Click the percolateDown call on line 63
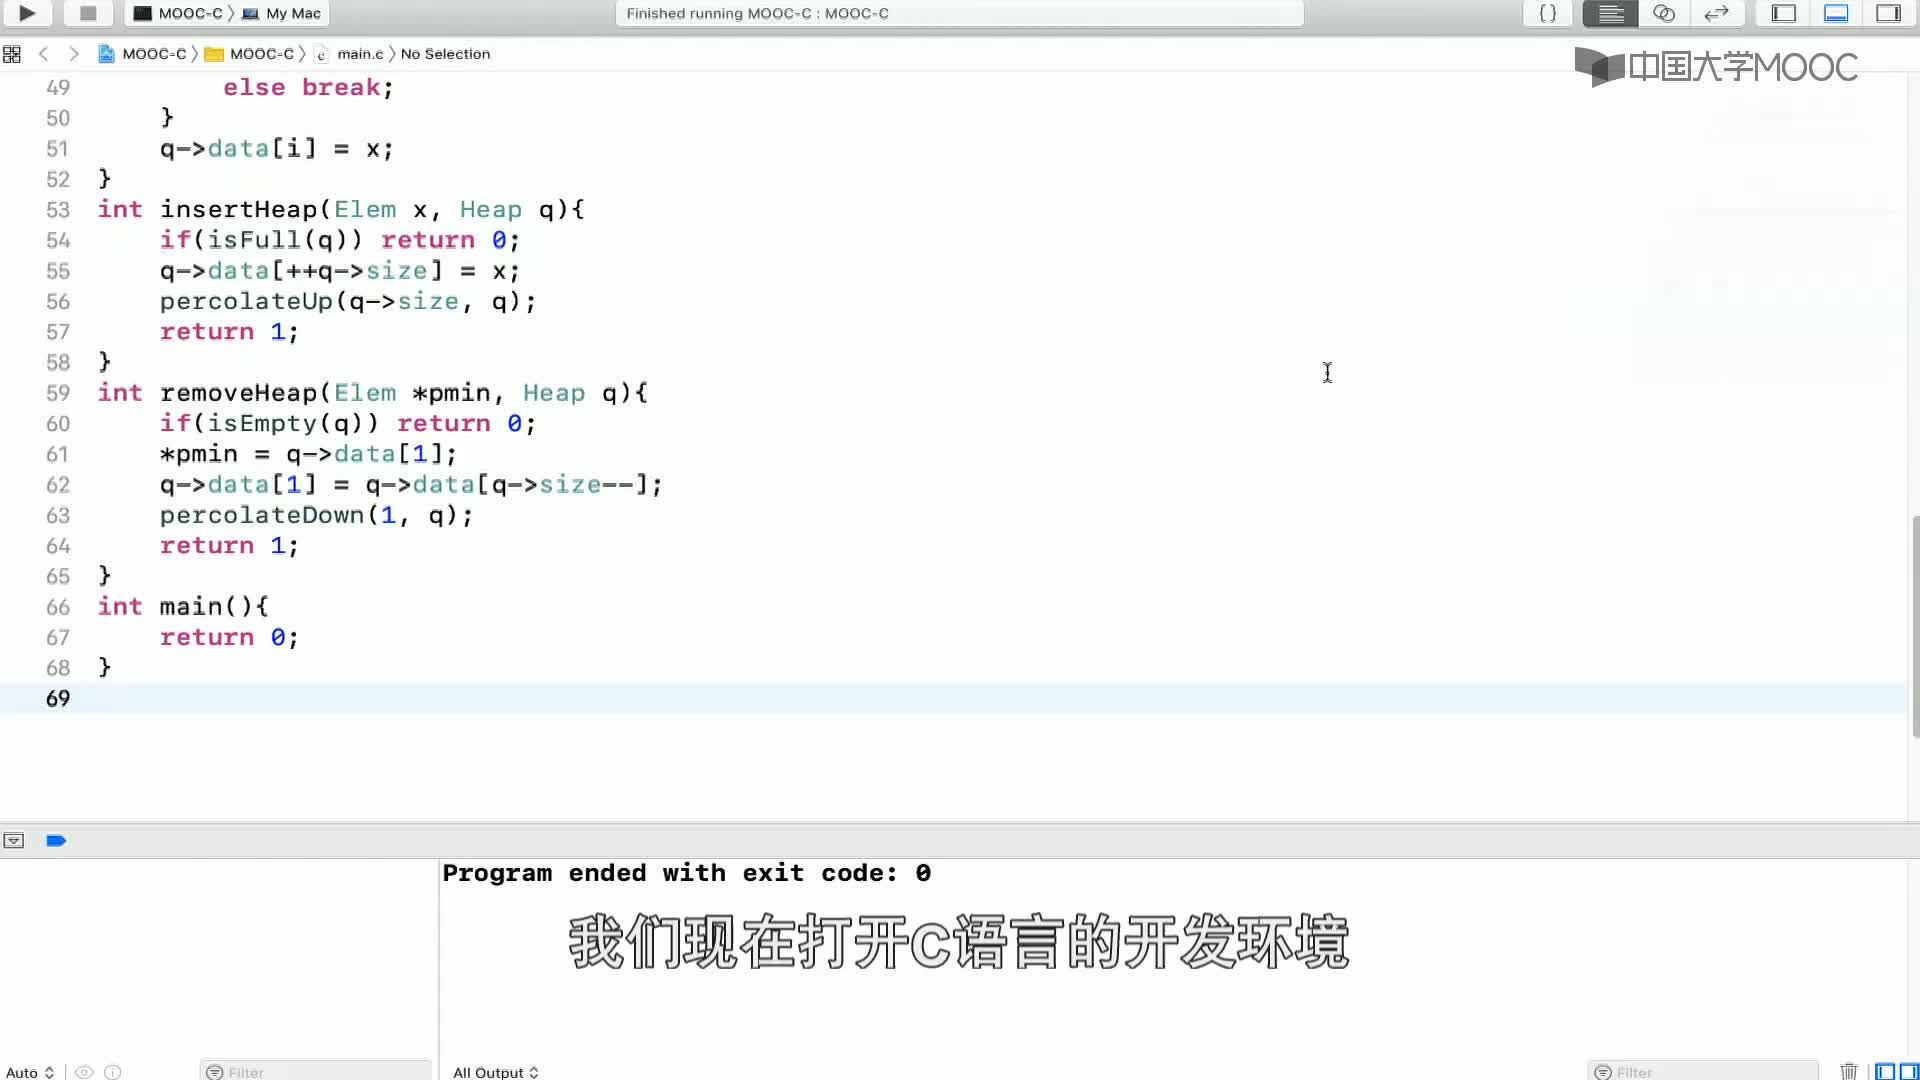 pos(316,515)
